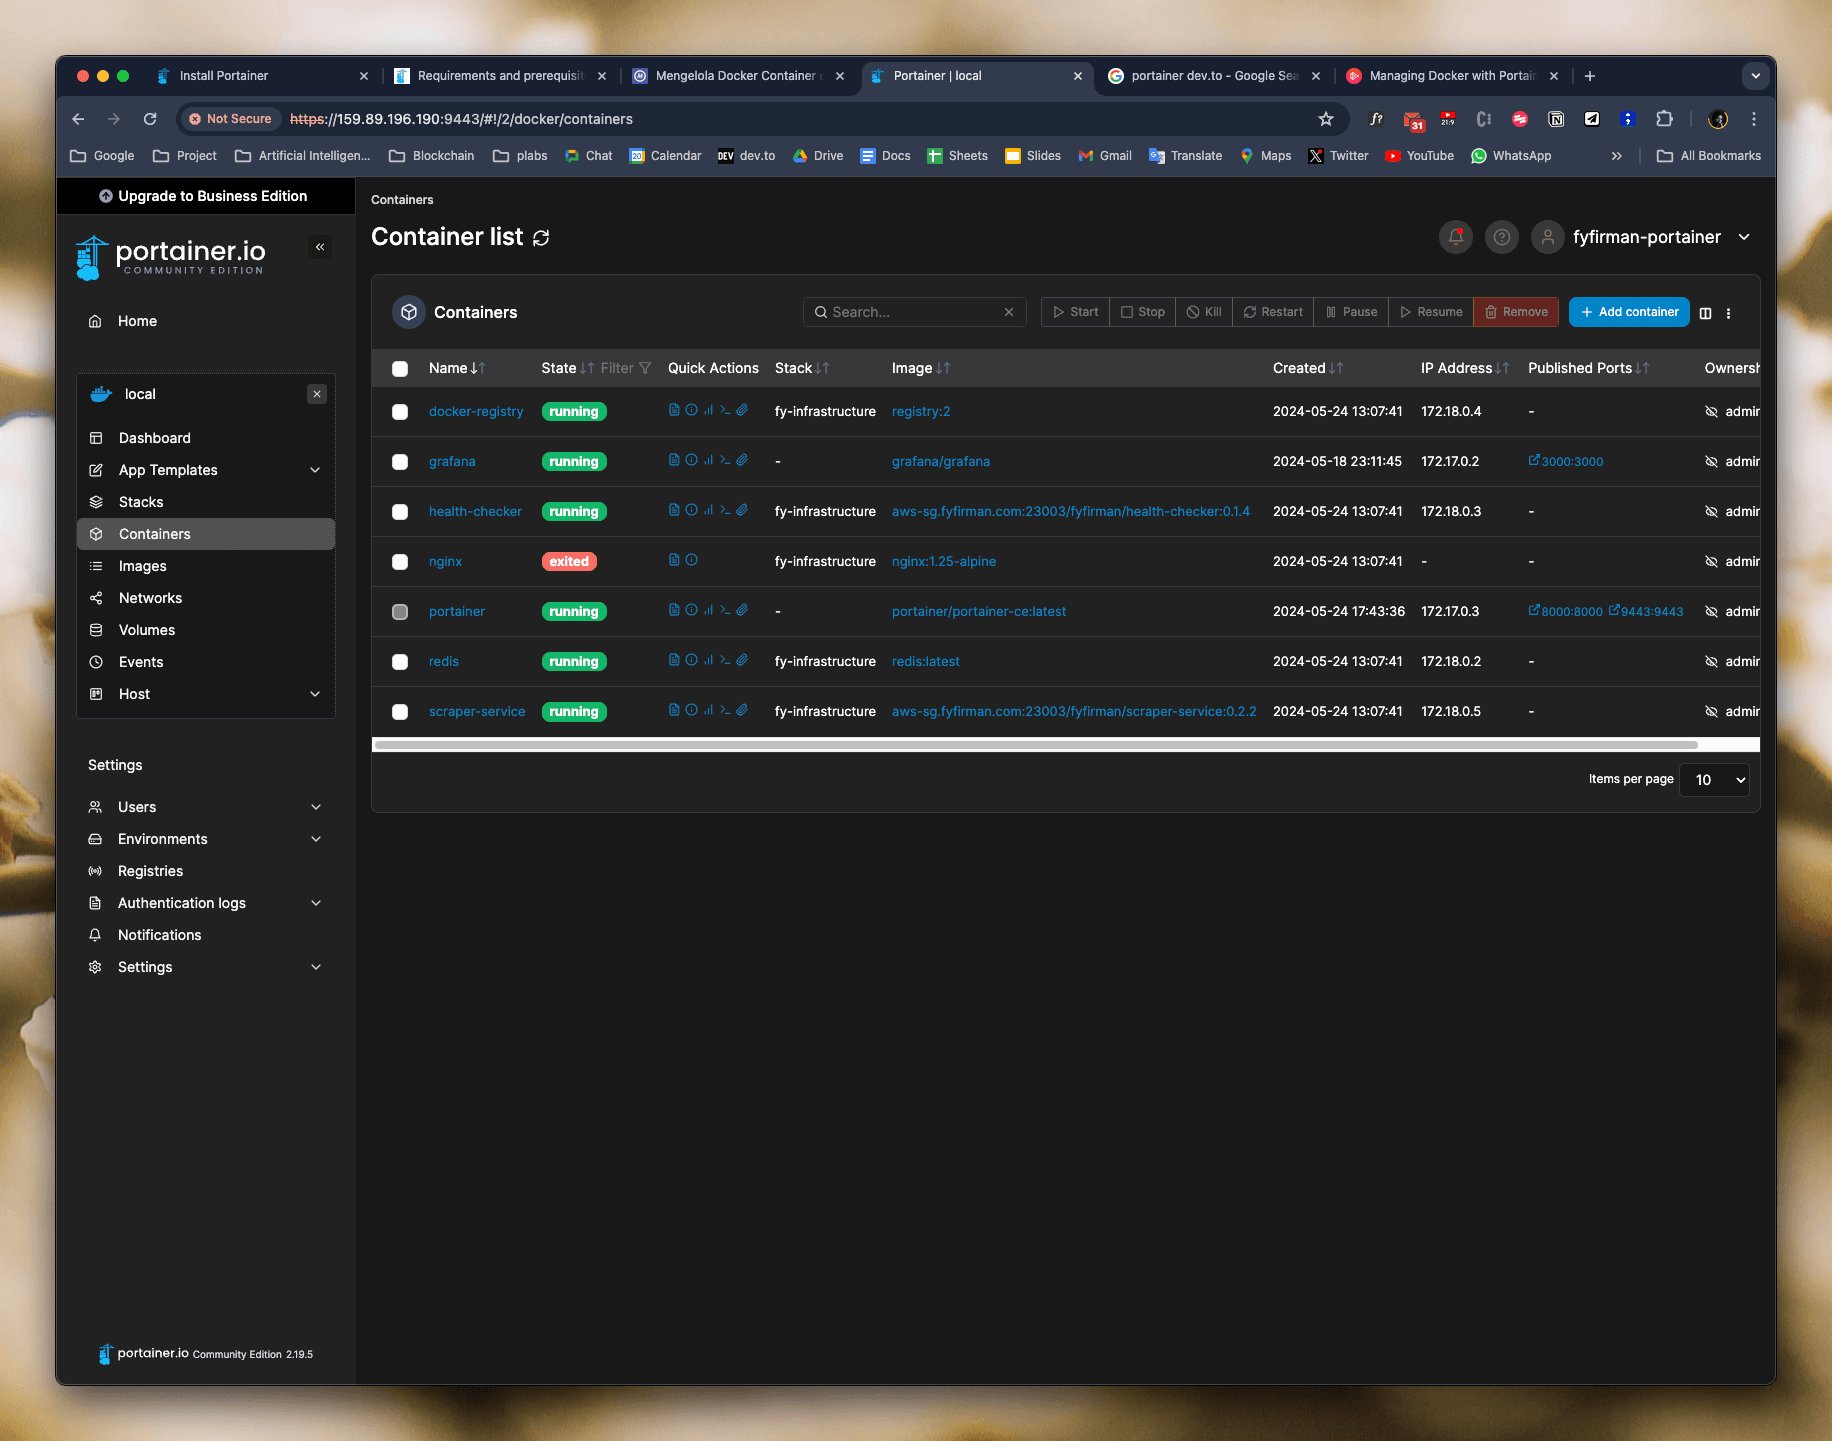Open fyfirman-portainer user menu

click(x=1643, y=237)
